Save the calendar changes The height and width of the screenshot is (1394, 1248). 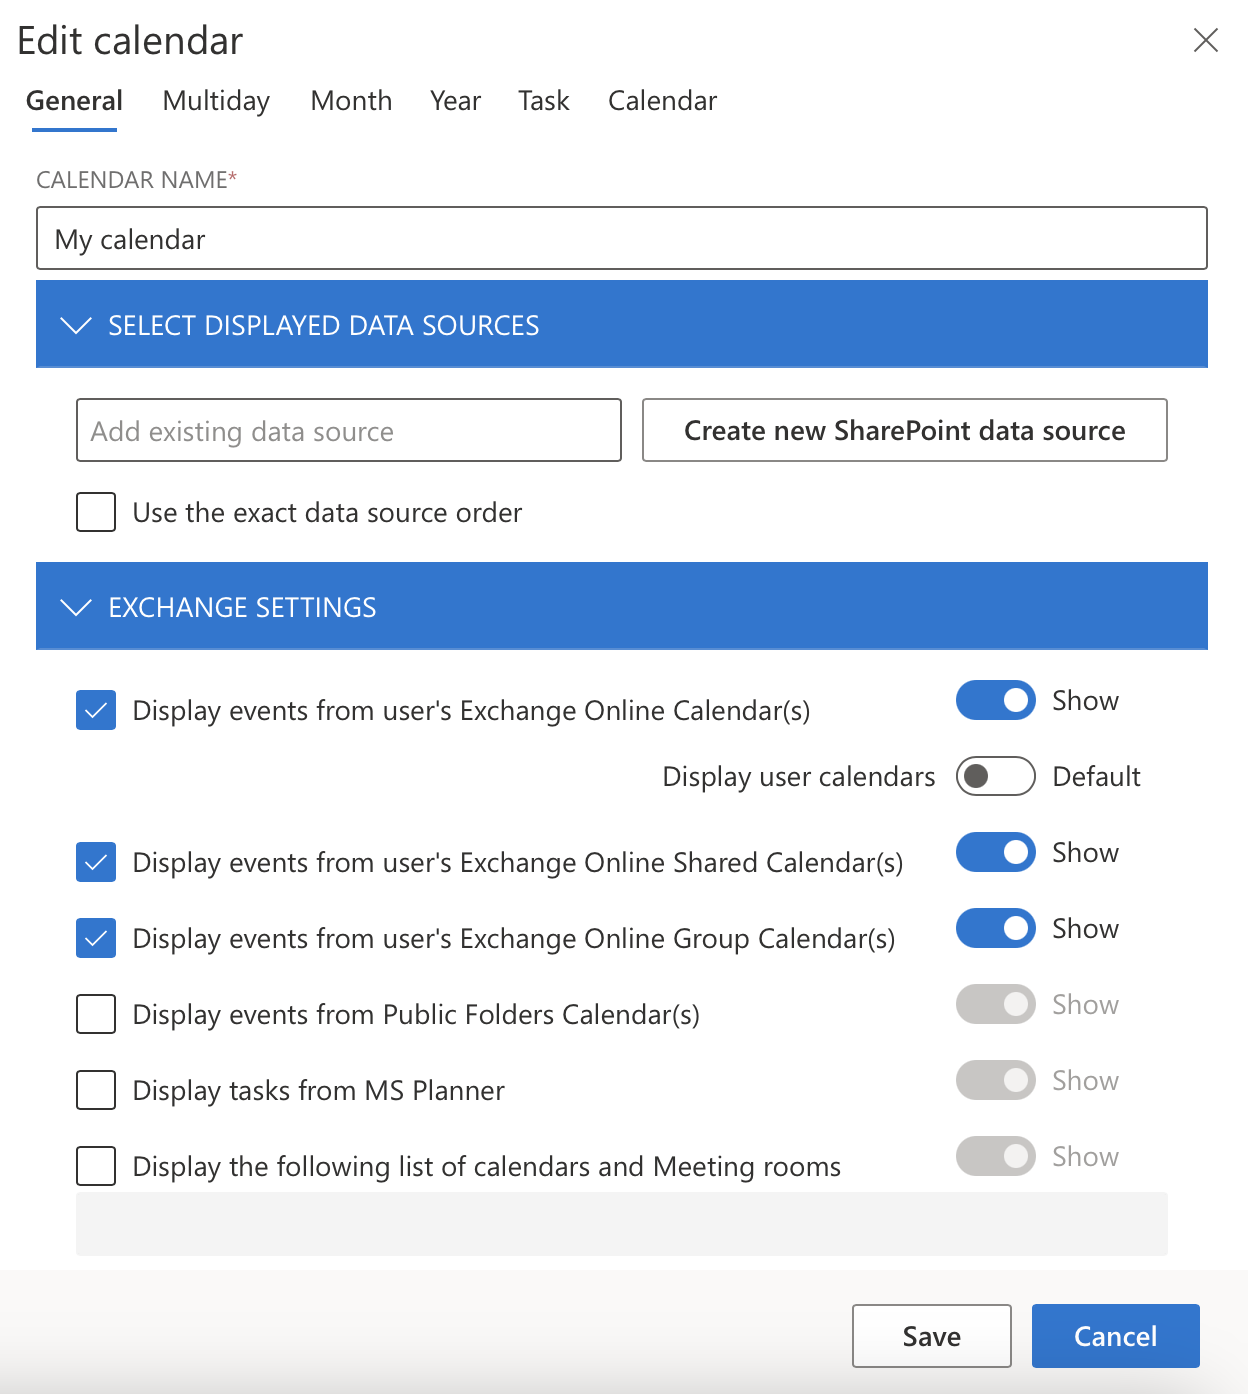(x=931, y=1335)
